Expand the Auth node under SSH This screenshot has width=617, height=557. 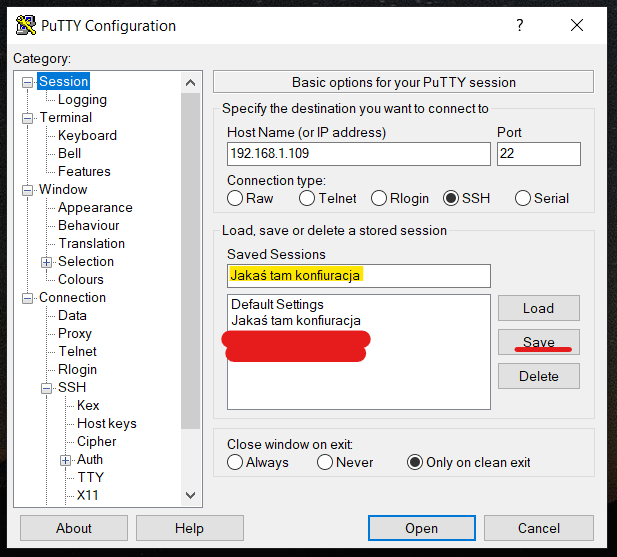click(x=65, y=460)
